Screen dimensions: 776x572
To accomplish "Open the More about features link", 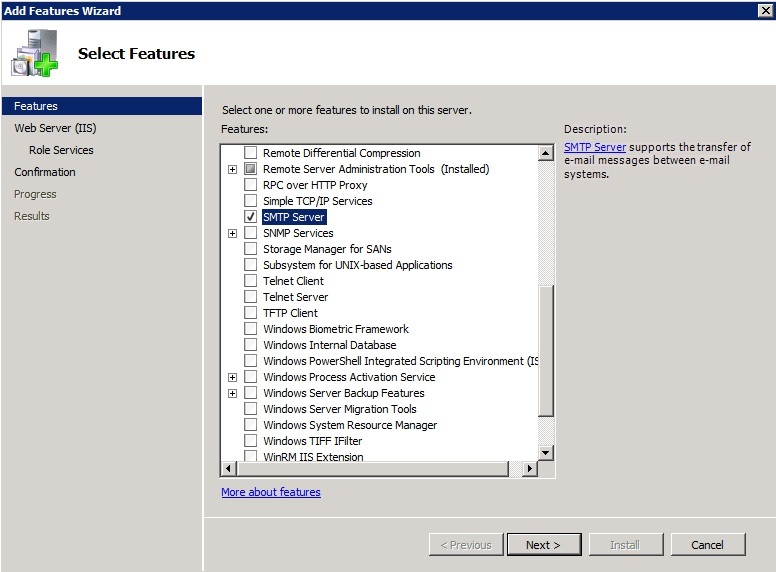I will coord(271,492).
